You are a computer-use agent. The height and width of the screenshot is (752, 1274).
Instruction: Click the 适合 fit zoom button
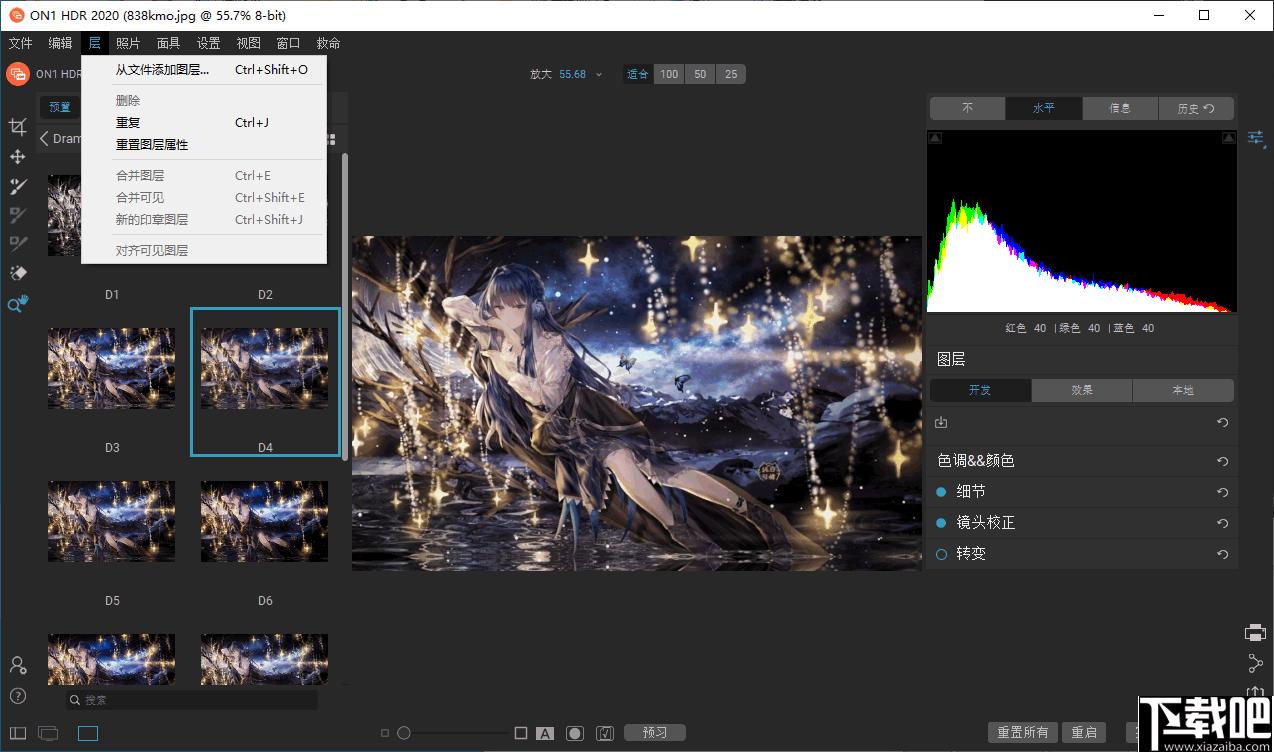point(638,74)
